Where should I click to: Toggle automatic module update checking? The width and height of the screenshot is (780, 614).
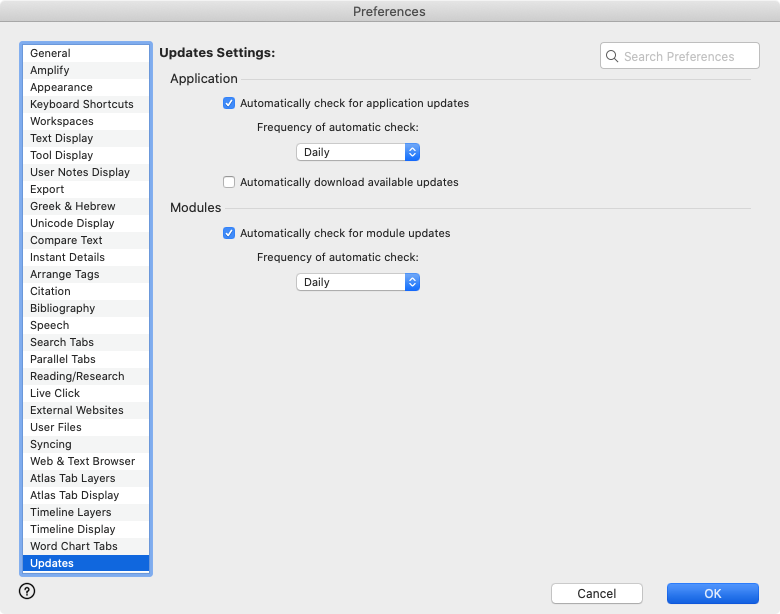(x=229, y=233)
